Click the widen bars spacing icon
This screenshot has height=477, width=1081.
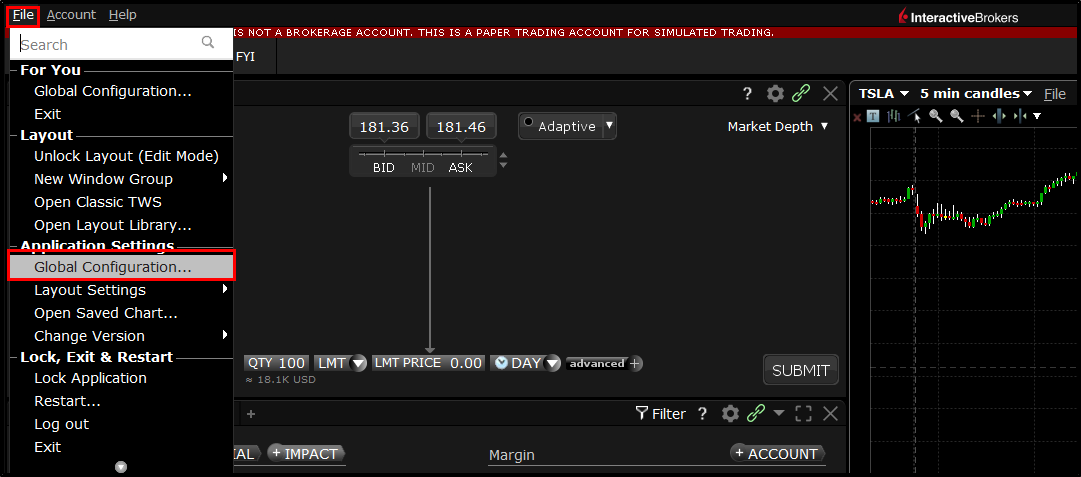(999, 116)
